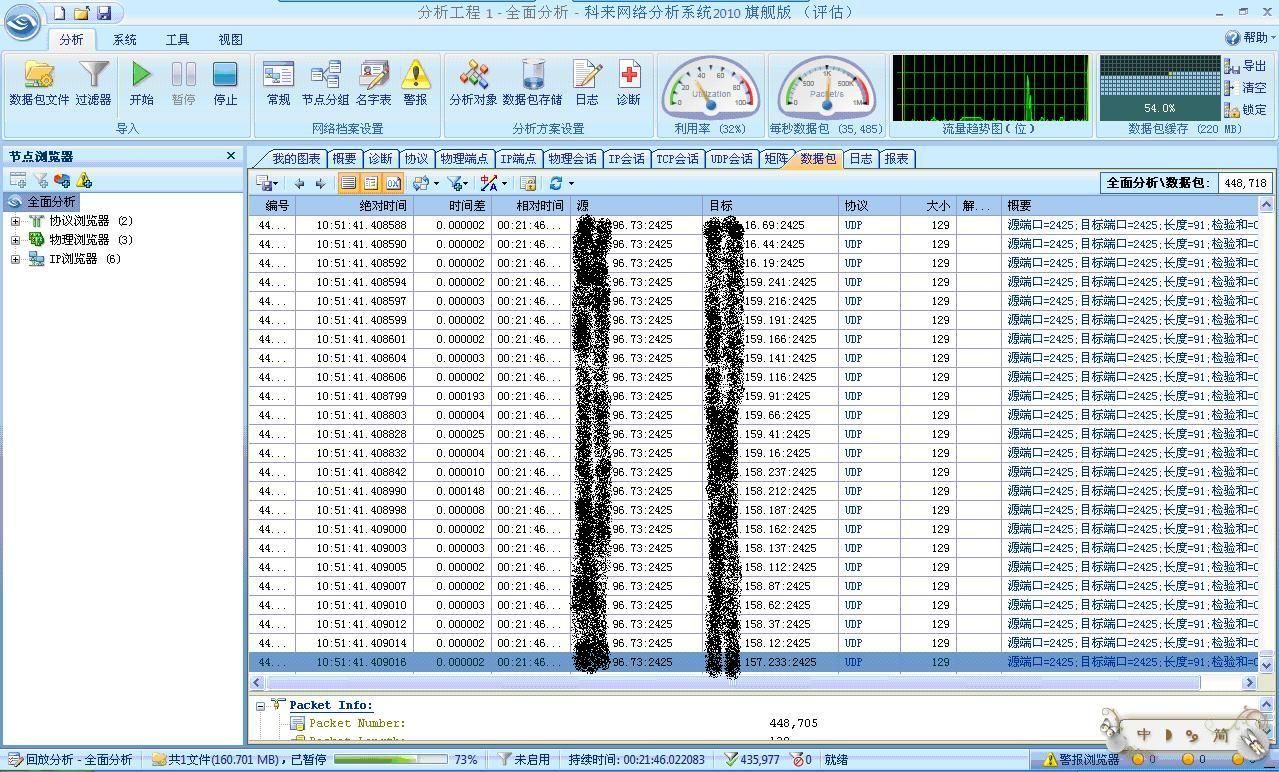The width and height of the screenshot is (1279, 772).
Task: Expand the 协议浏览器 tree node
Action: click(x=15, y=221)
